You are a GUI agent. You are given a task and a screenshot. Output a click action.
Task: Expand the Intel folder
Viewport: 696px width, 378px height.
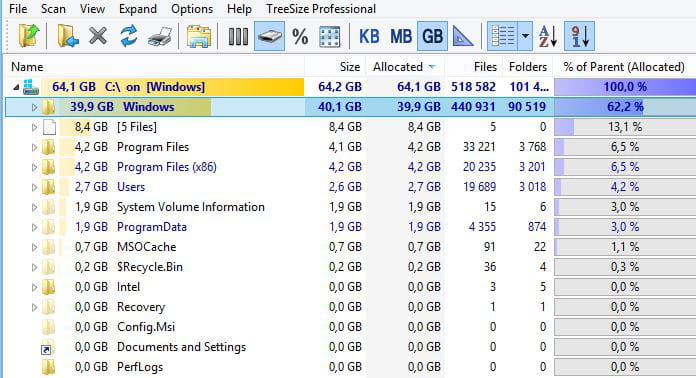pyautogui.click(x=34, y=287)
